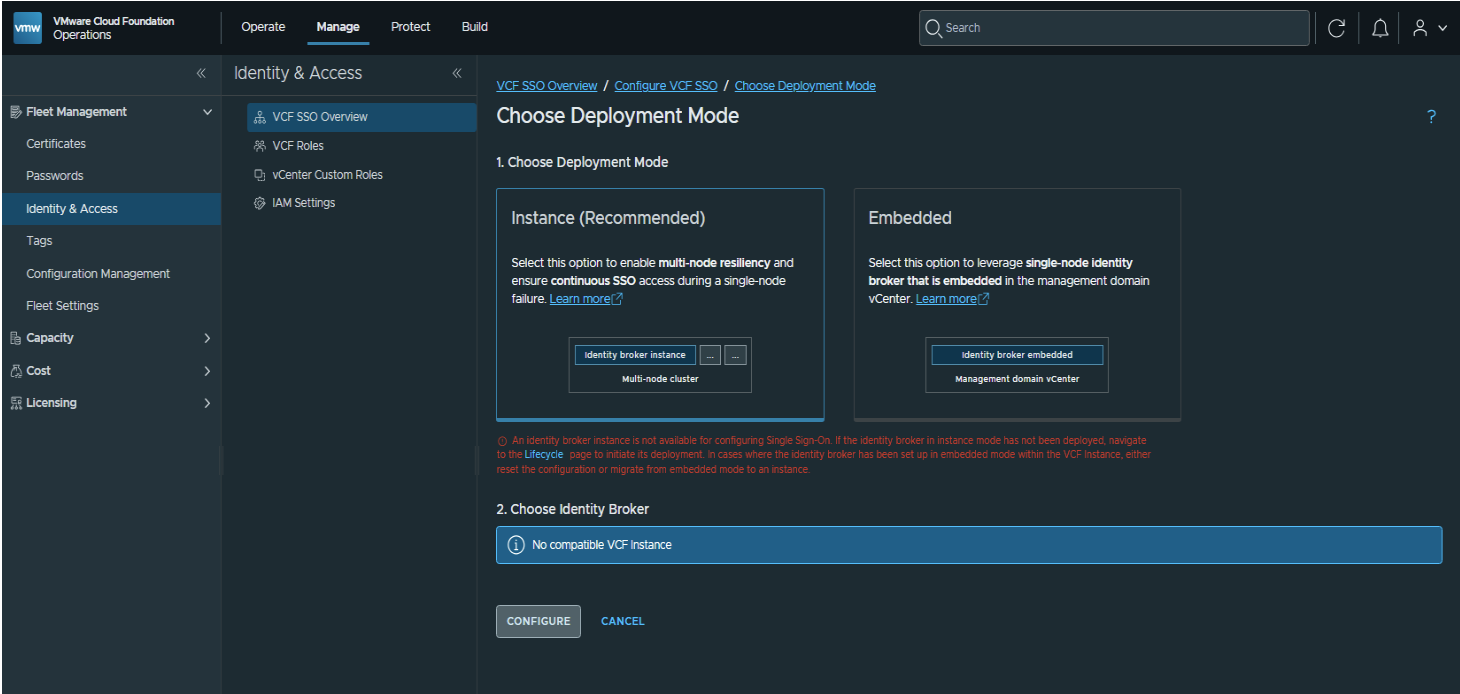Expand the Licensing section
The height and width of the screenshot is (694, 1460).
pos(110,403)
